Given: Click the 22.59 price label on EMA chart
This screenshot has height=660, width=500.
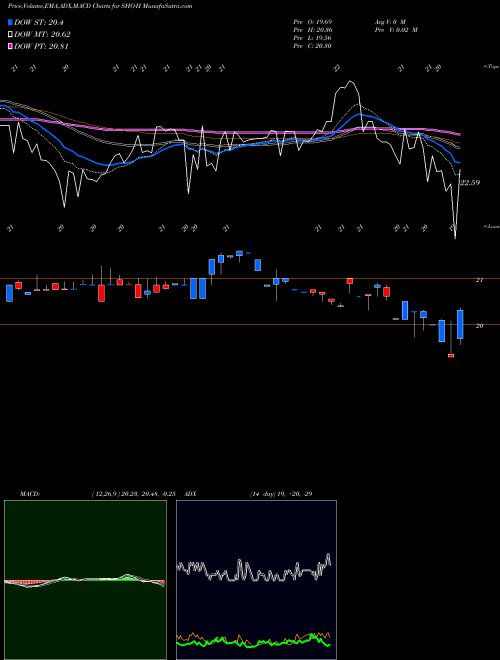Looking at the screenshot, I should click(470, 183).
